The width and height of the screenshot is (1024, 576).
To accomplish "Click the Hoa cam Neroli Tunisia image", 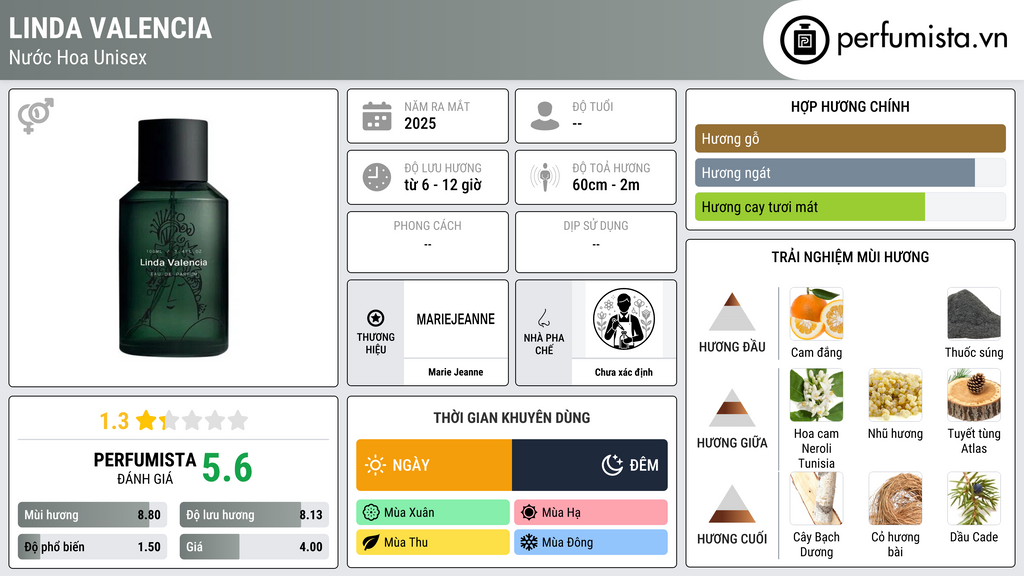I will click(816, 395).
